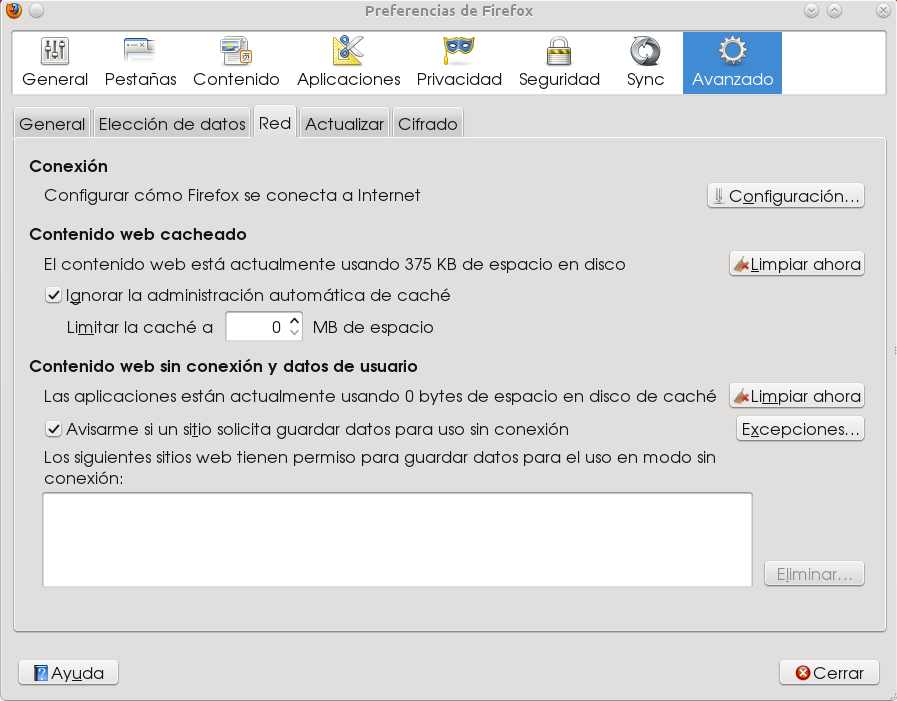Select the Red tab
Viewport: 897px width, 701px height.
click(x=275, y=122)
